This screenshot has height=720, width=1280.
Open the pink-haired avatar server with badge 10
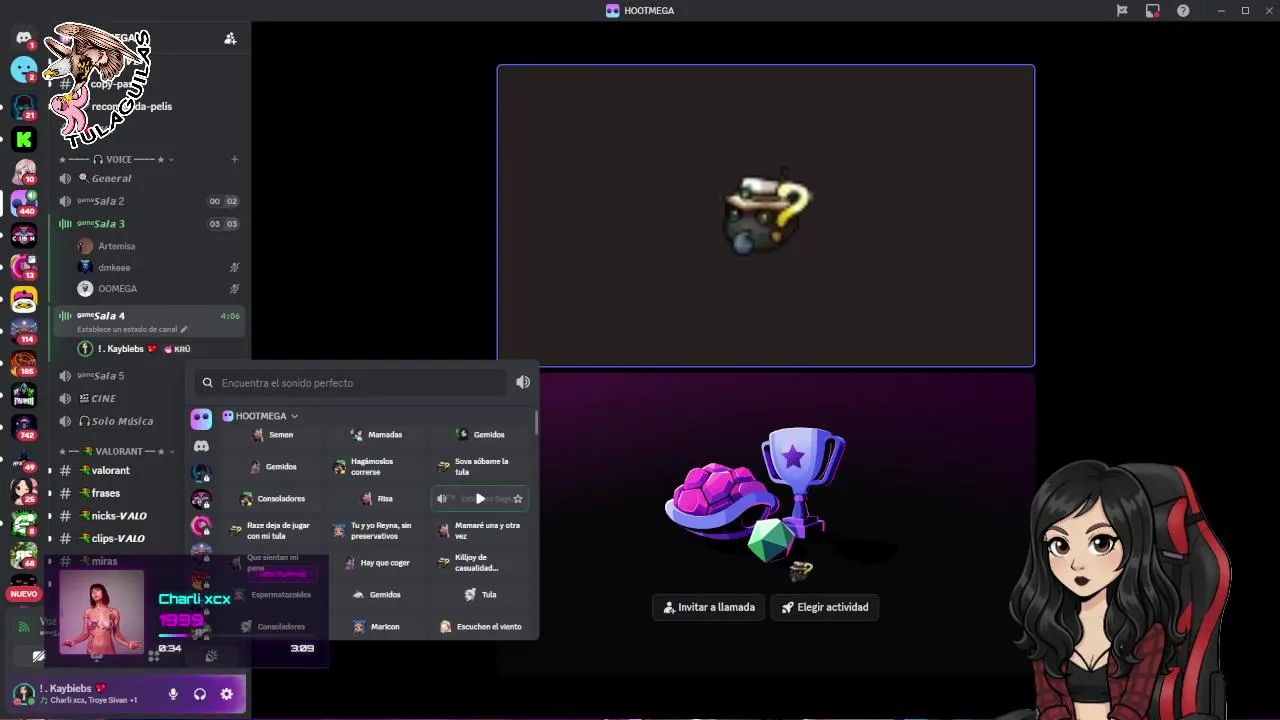(24, 171)
